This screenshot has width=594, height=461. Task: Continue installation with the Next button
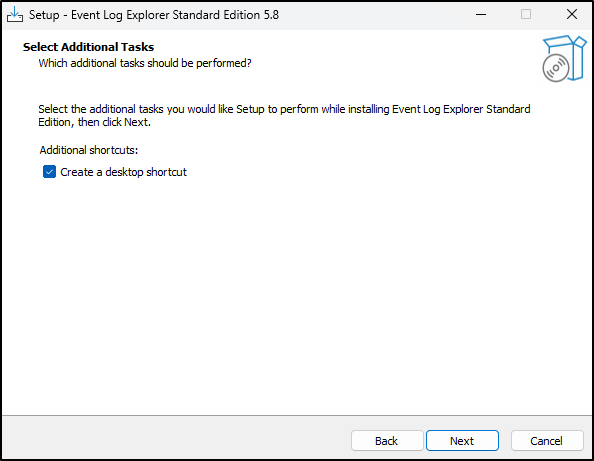(462, 441)
